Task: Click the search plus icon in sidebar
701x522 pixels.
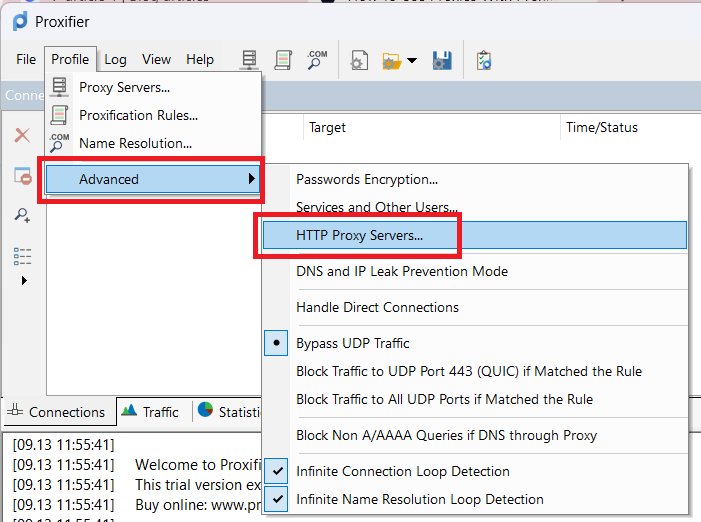Action: pyautogui.click(x=22, y=215)
